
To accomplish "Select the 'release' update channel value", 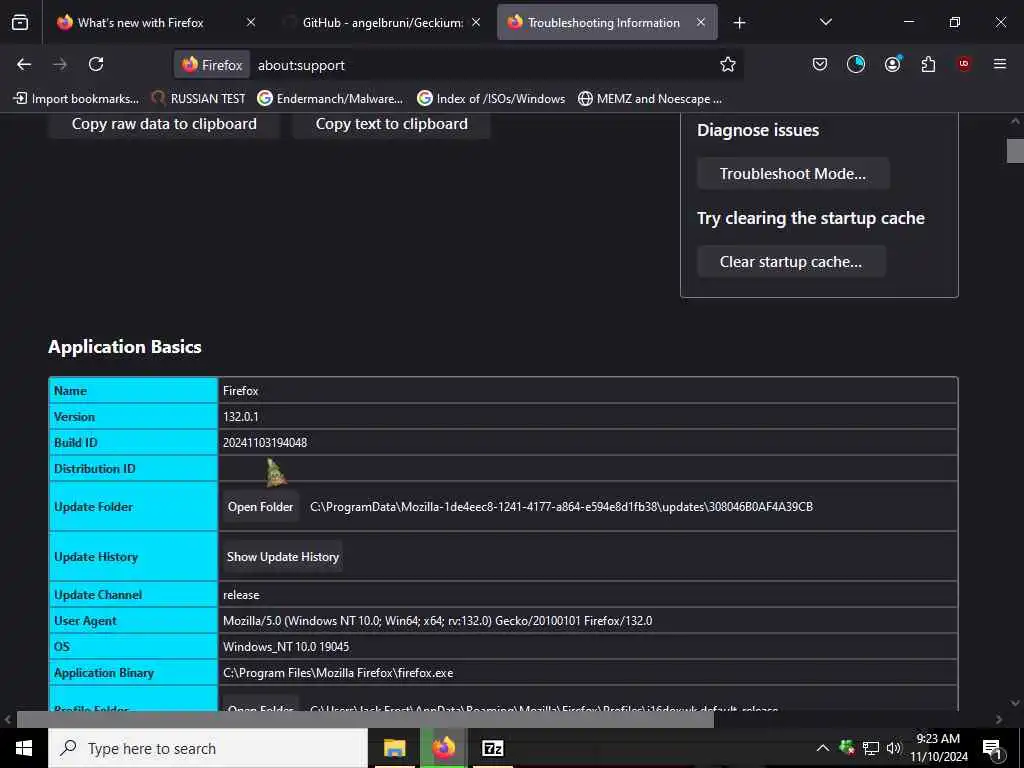I will click(x=241, y=595).
